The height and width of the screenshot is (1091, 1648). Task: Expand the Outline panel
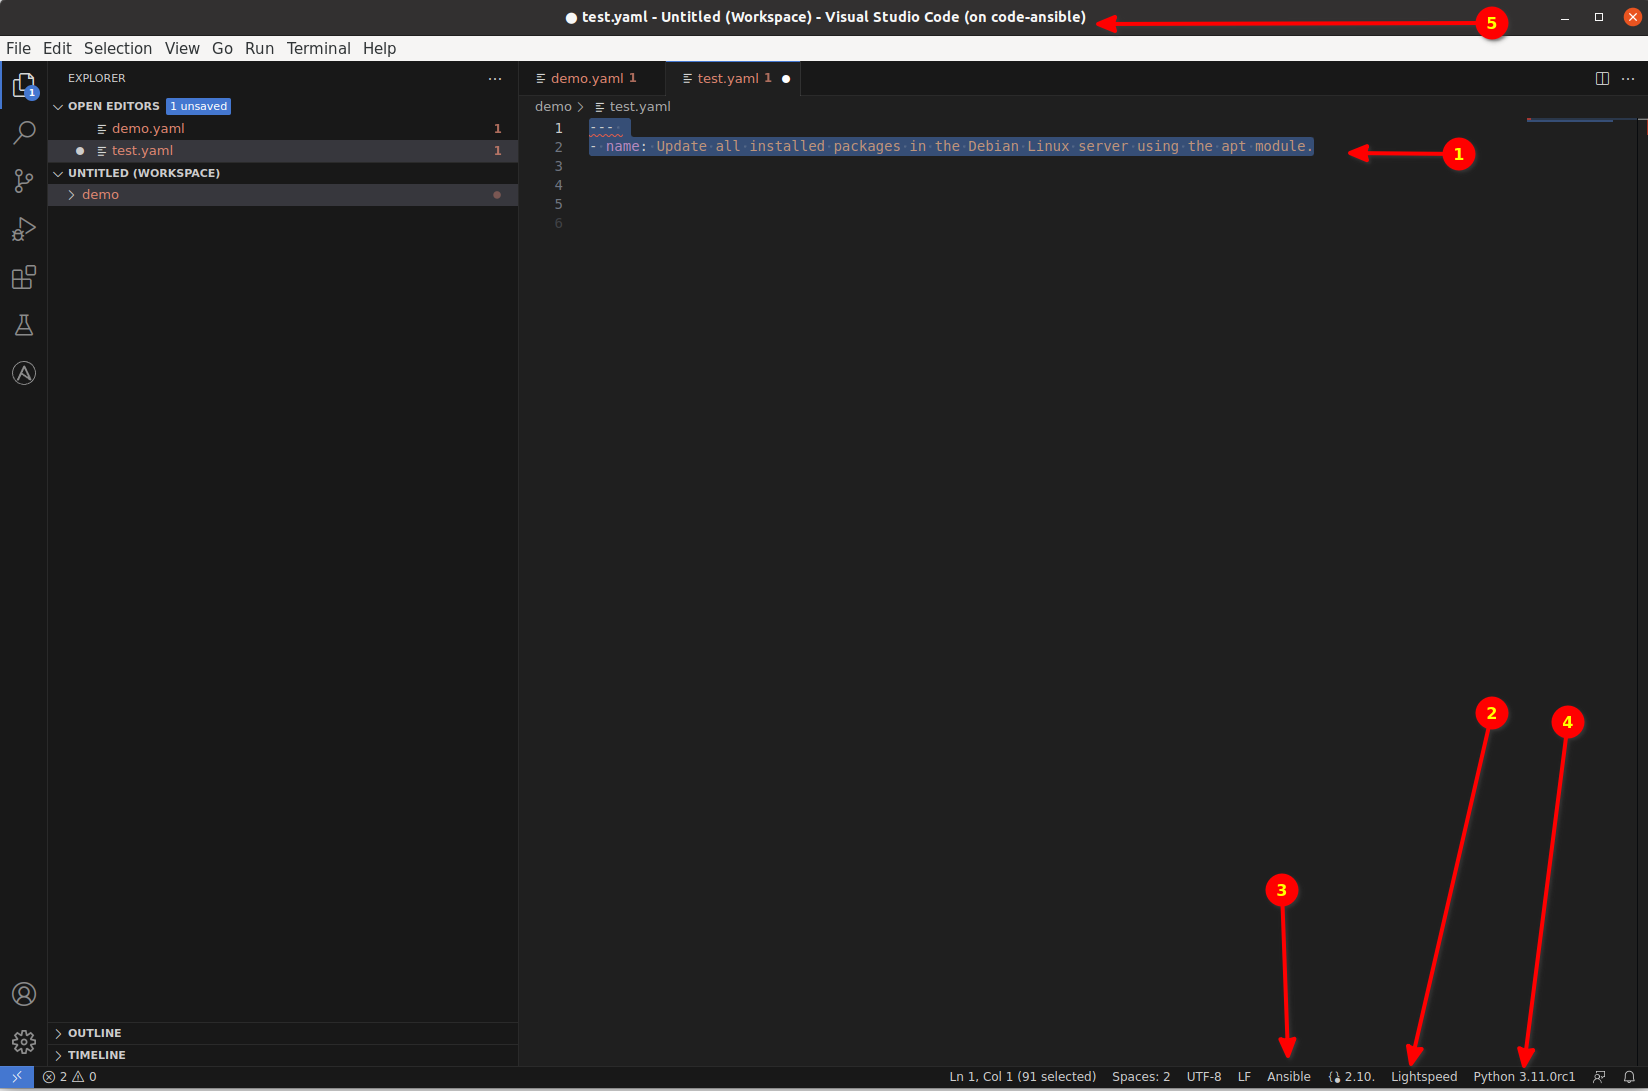pos(94,1033)
